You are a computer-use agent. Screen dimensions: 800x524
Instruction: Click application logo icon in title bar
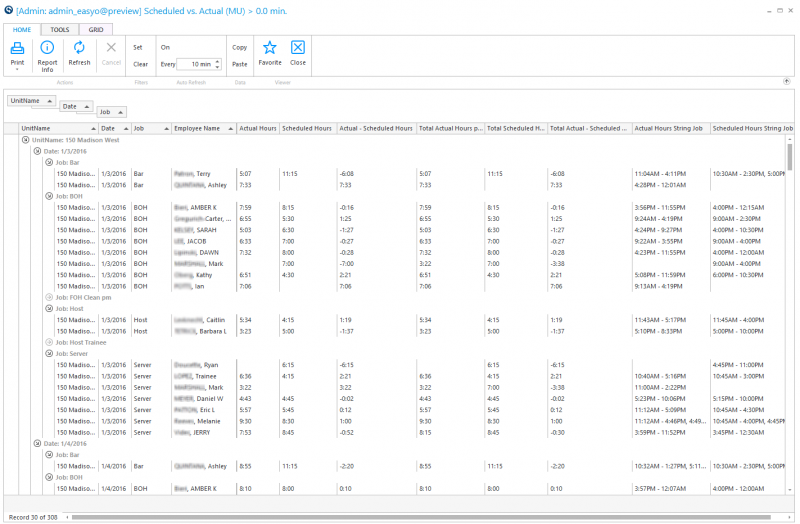[8, 10]
